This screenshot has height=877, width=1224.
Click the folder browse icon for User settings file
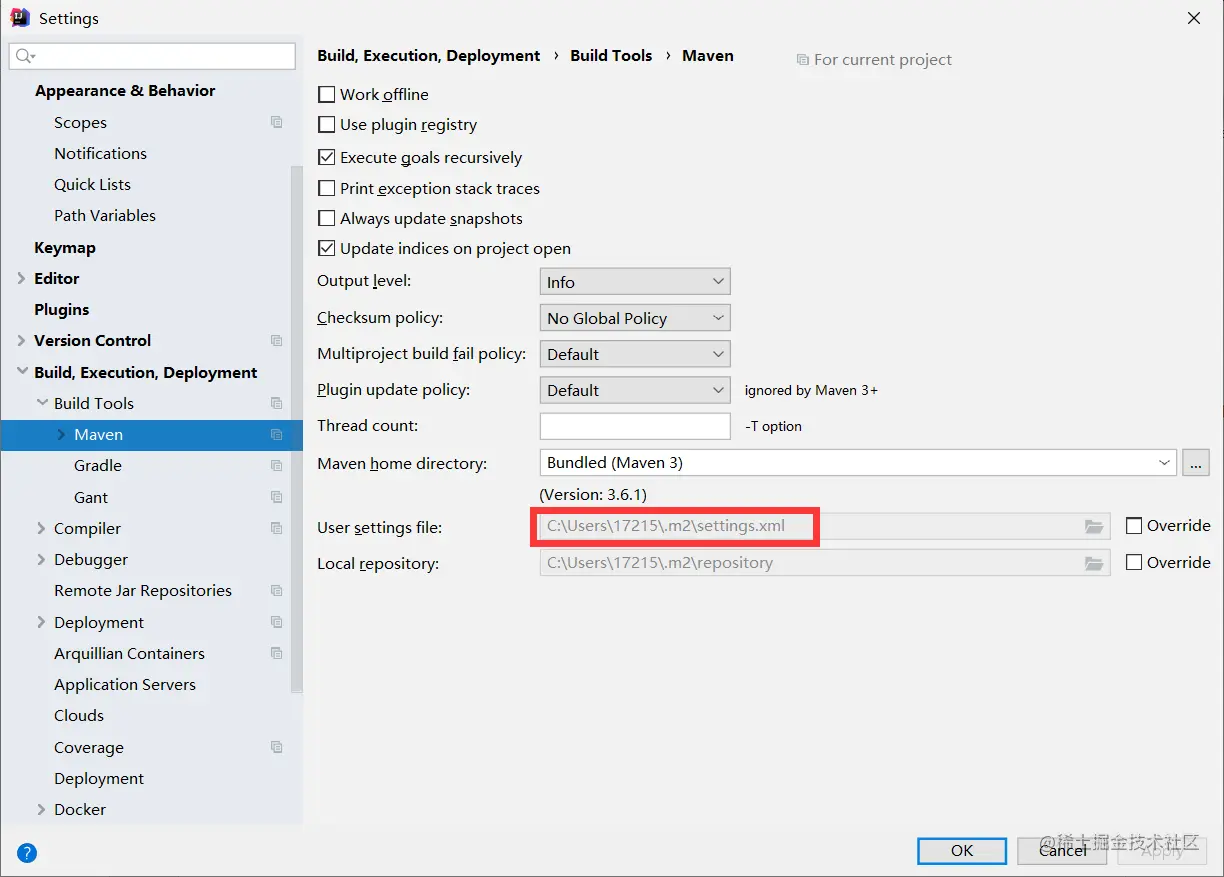point(1094,526)
